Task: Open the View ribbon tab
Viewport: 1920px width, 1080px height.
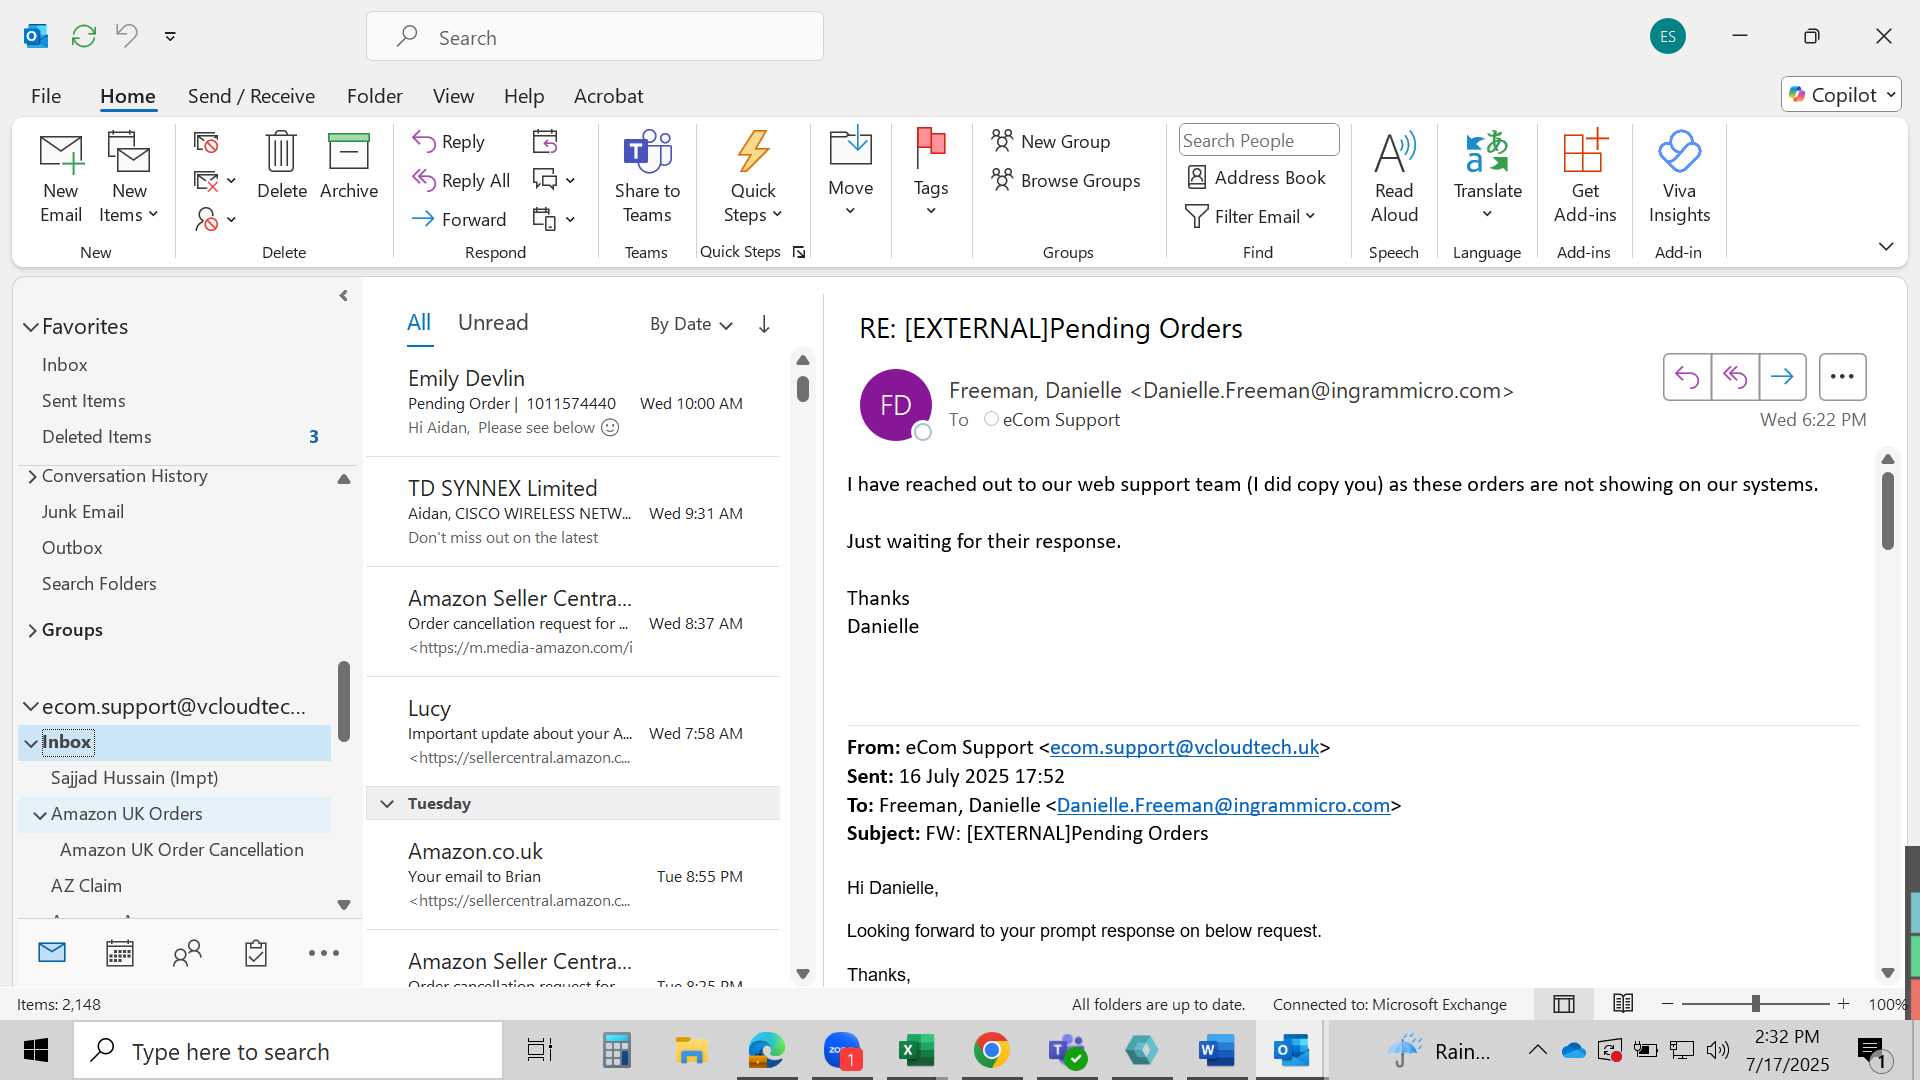Action: (453, 96)
